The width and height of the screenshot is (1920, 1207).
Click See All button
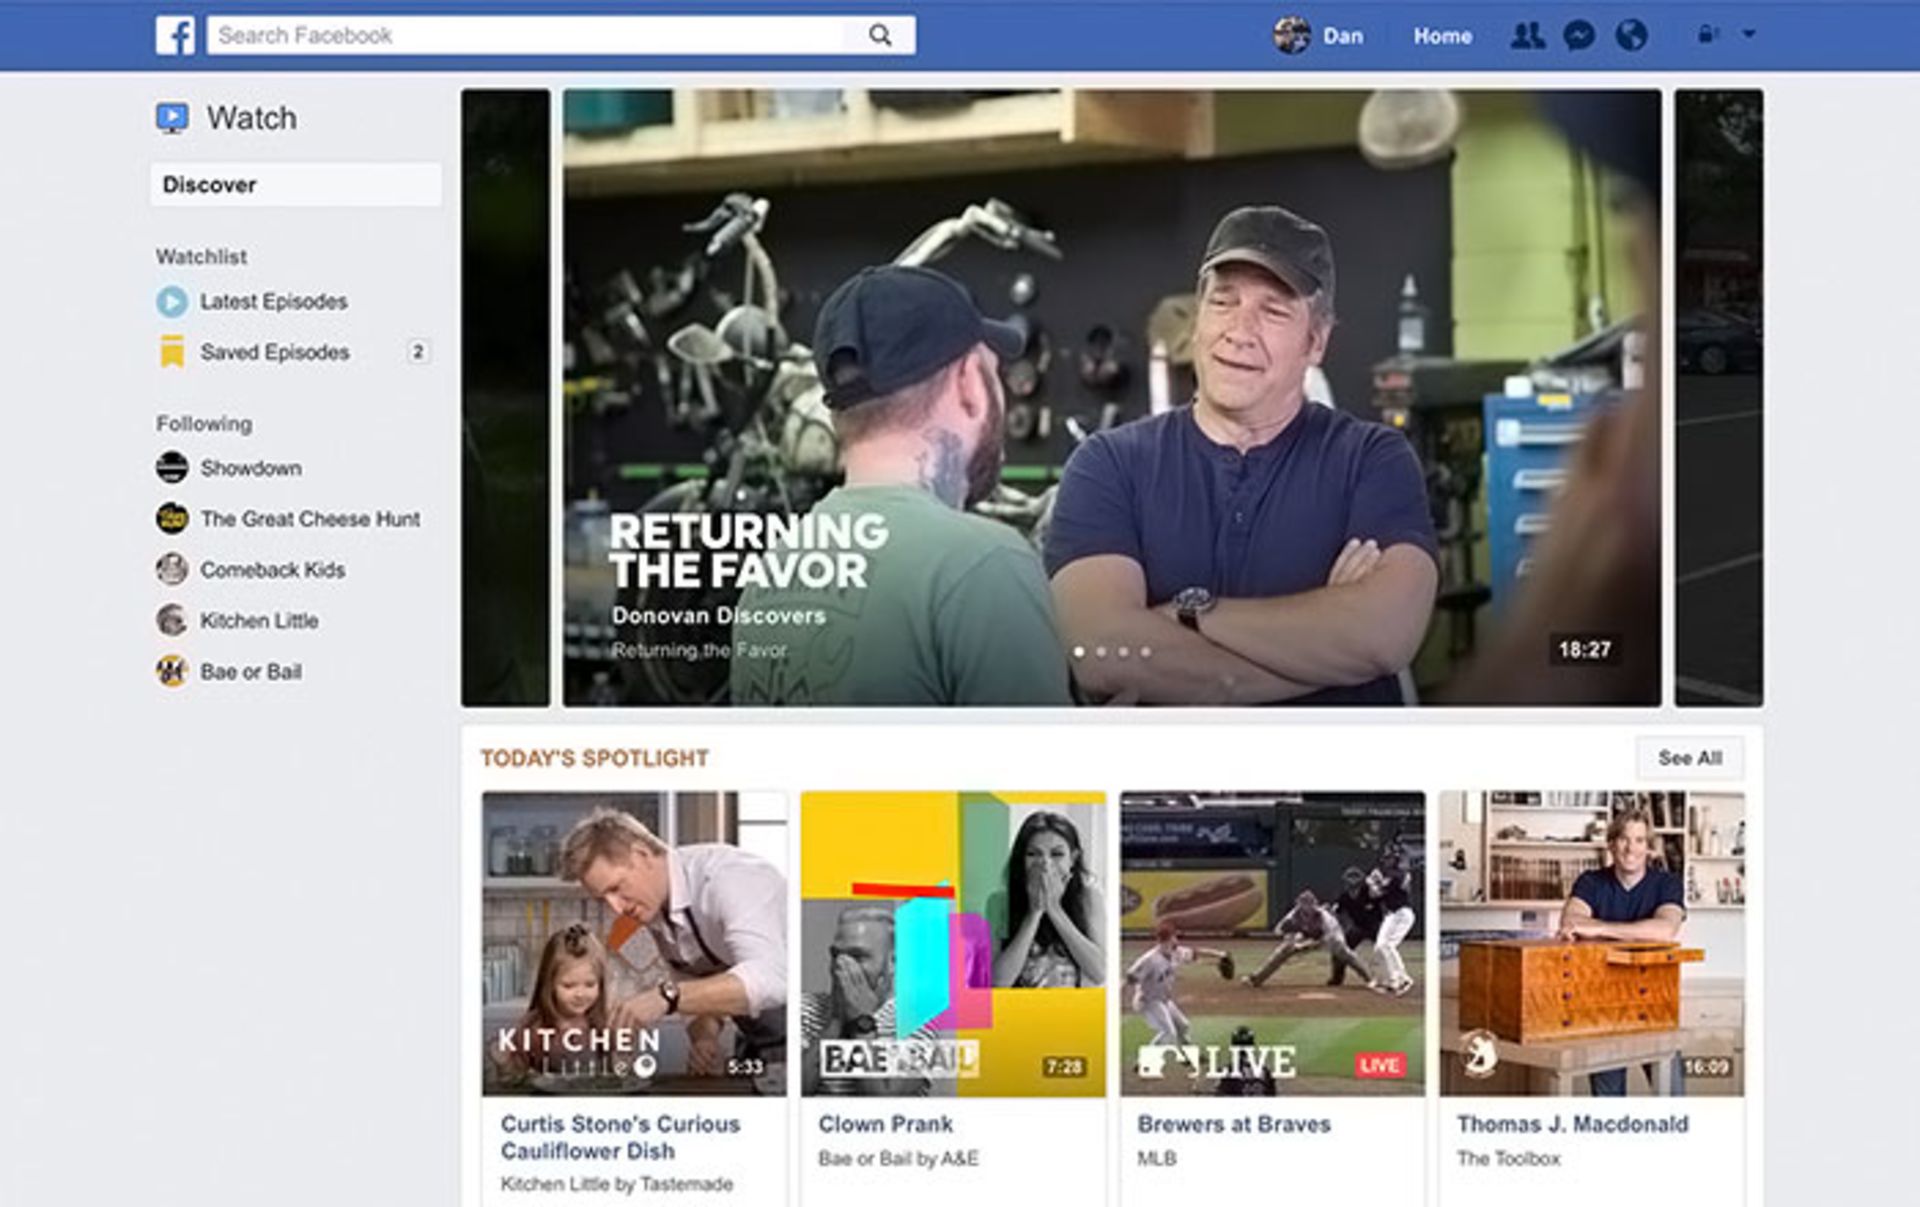click(1689, 758)
